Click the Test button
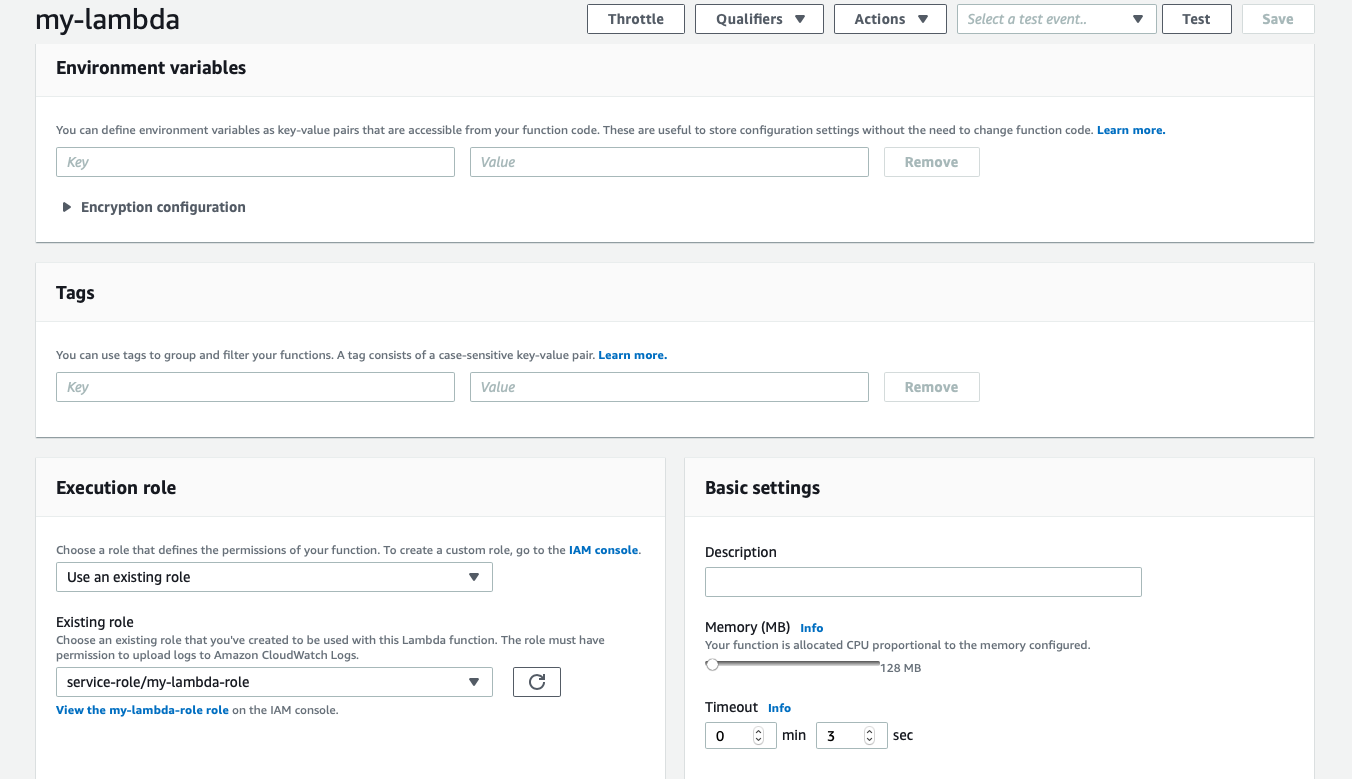1352x779 pixels. click(x=1196, y=19)
